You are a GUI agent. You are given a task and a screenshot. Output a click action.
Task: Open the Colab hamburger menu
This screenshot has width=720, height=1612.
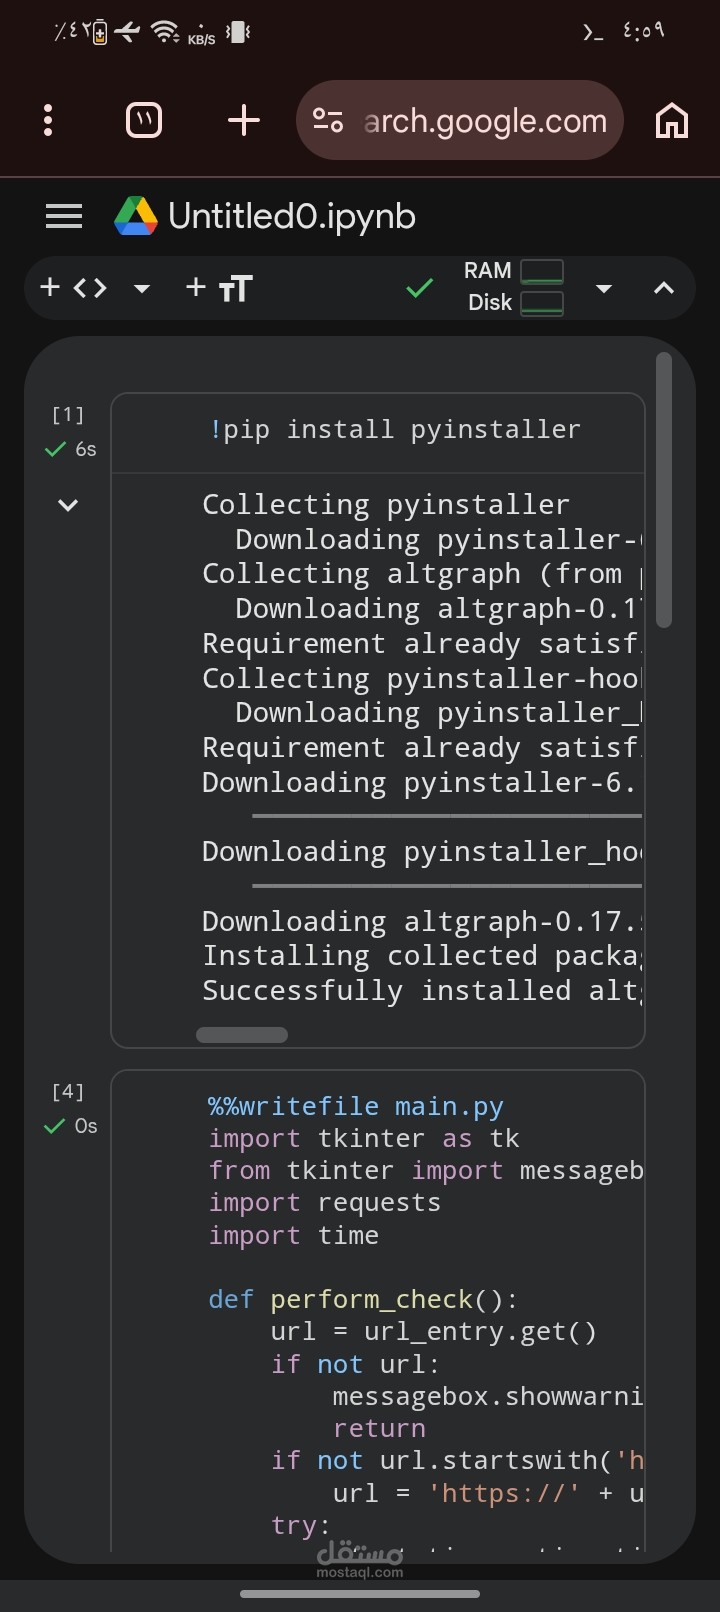(64, 216)
